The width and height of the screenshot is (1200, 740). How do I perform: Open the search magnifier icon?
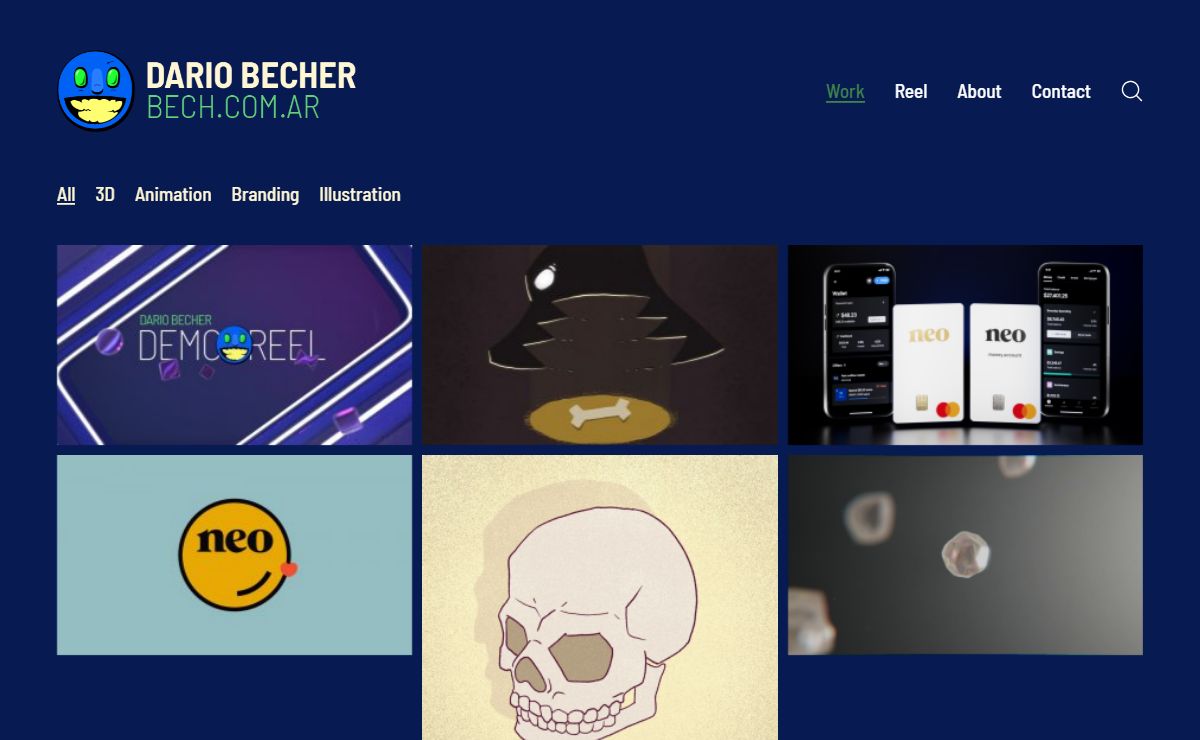1131,91
